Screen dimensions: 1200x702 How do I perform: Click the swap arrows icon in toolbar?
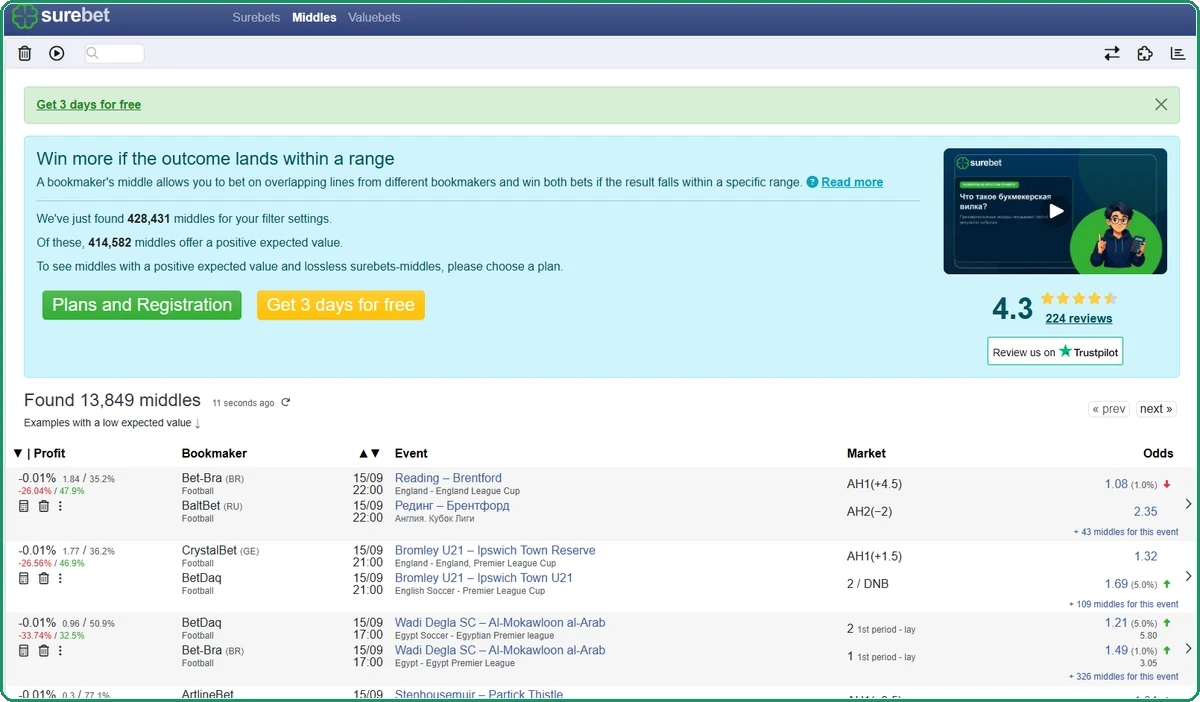click(x=1112, y=53)
